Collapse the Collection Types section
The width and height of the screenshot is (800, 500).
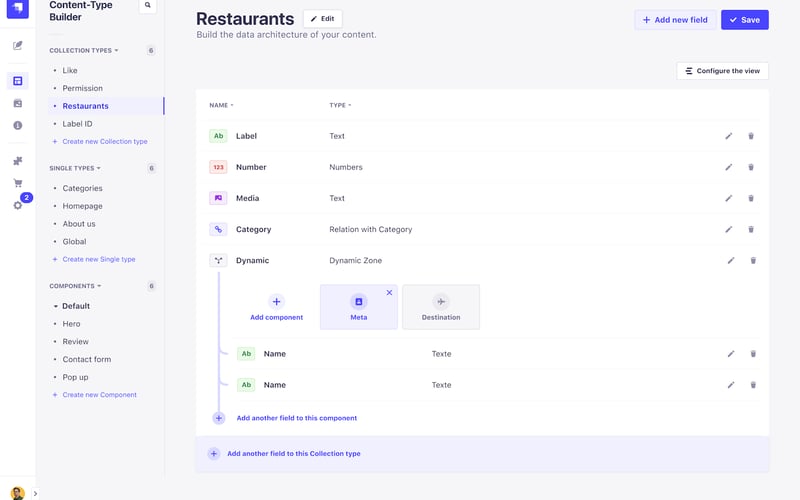click(84, 51)
